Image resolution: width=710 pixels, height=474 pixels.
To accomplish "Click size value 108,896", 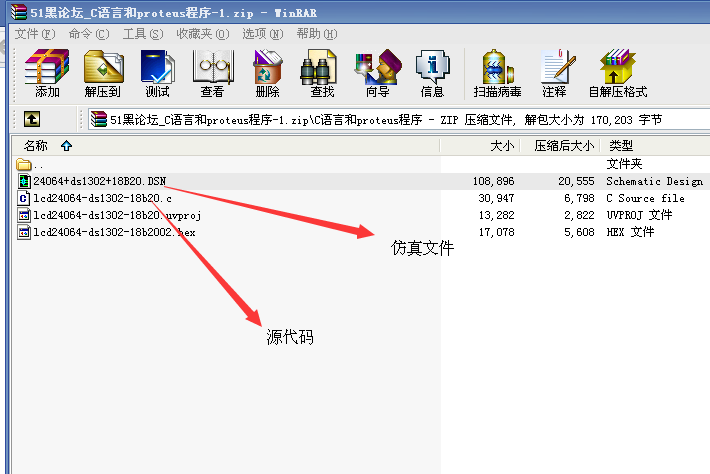I will coord(494,181).
